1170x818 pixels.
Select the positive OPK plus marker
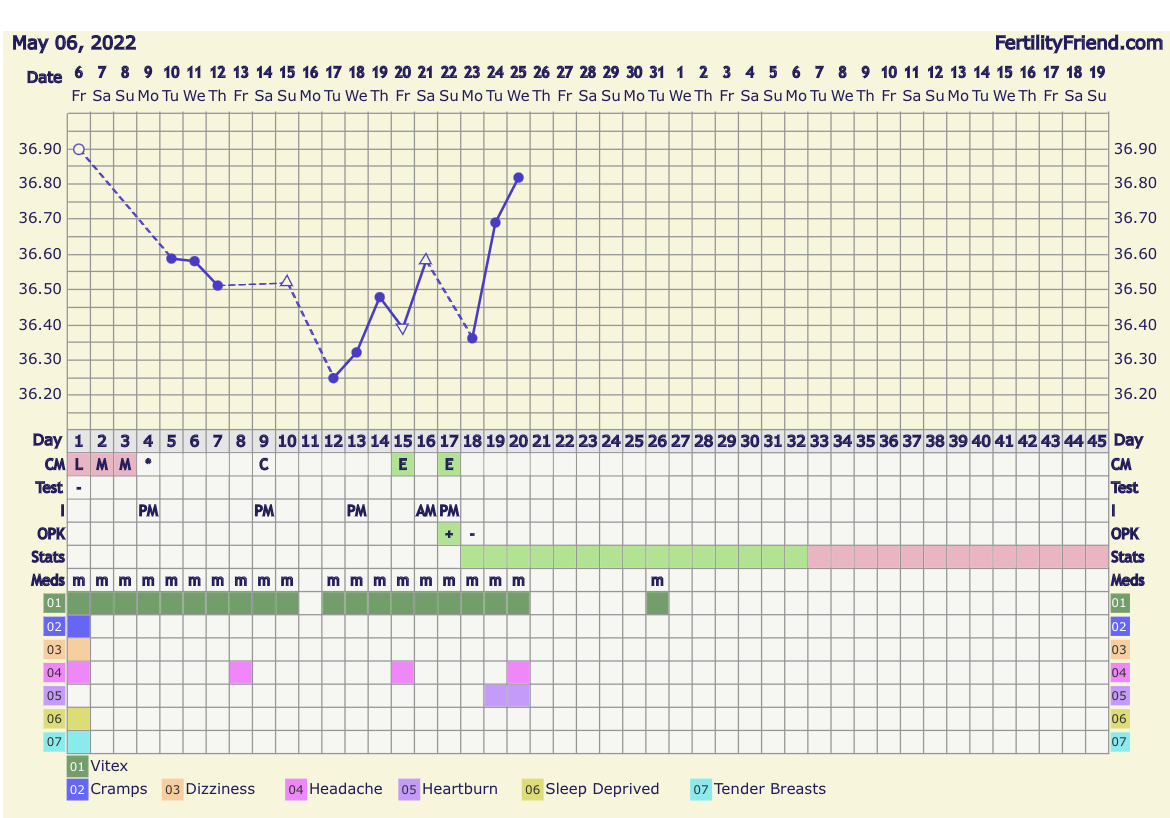(x=449, y=534)
